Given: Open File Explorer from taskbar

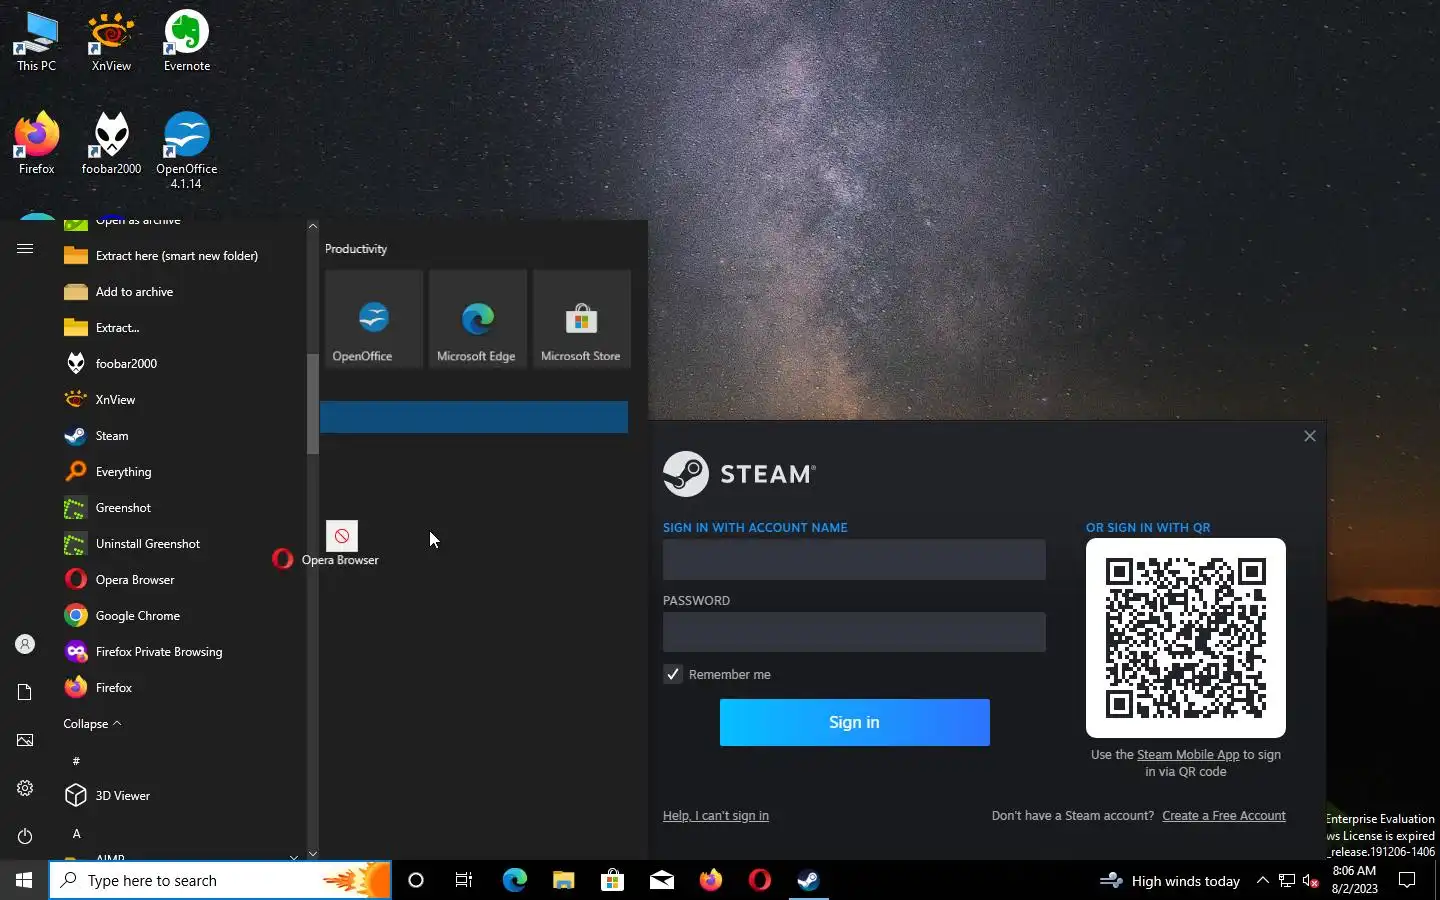Looking at the screenshot, I should (563, 881).
